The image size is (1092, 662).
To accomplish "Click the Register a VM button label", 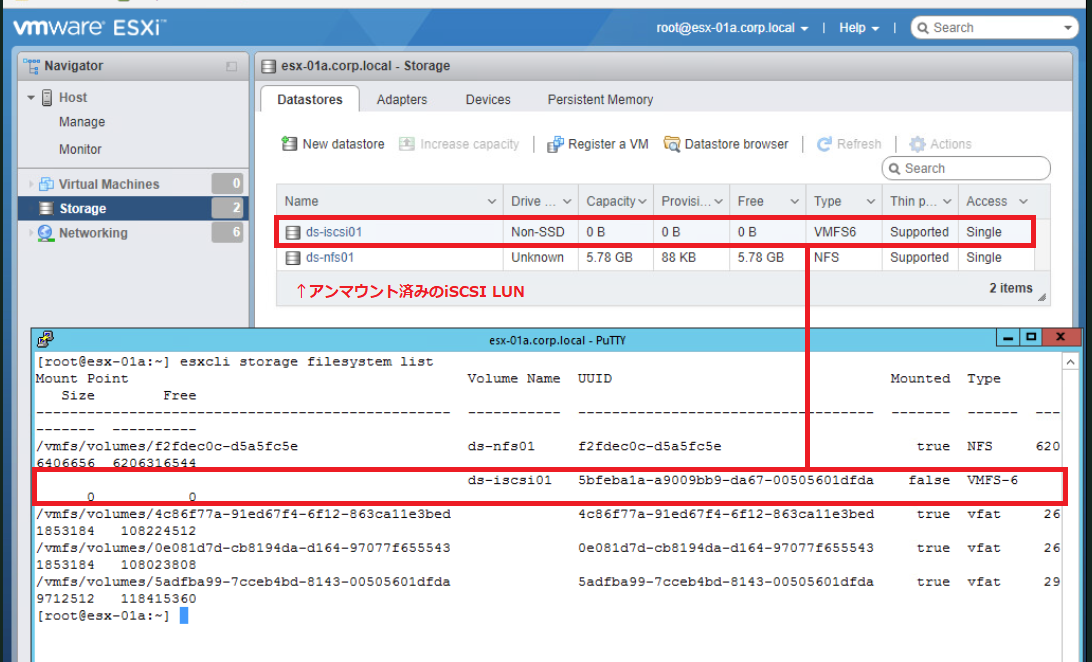I will pyautogui.click(x=608, y=144).
